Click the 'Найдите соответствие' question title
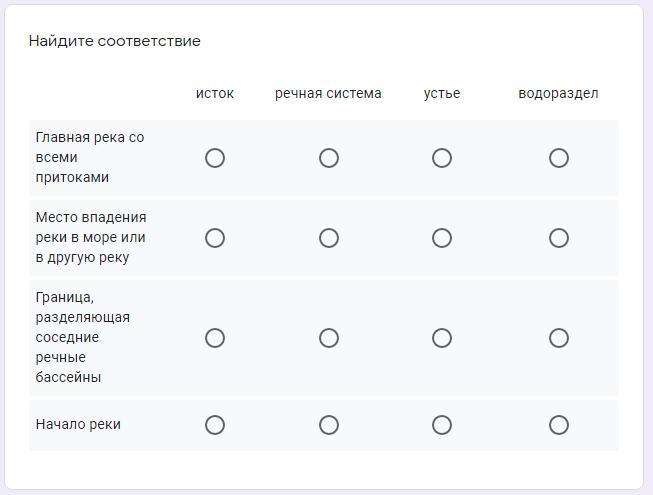This screenshot has height=495, width=653. click(115, 41)
